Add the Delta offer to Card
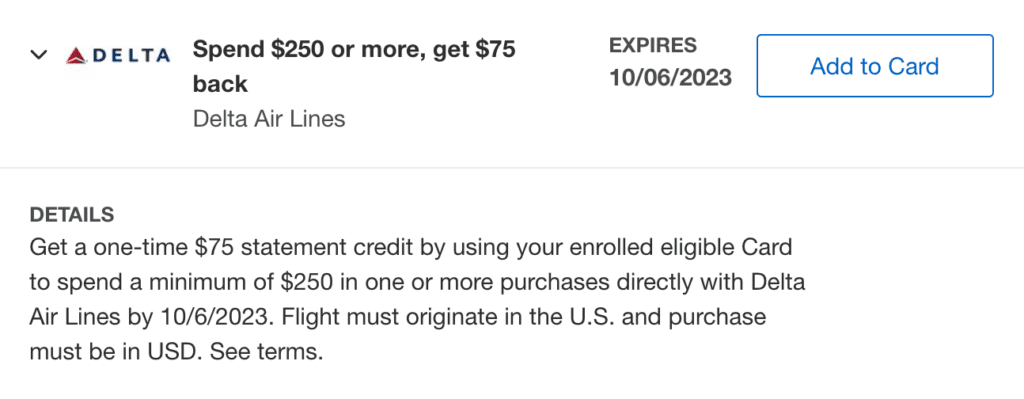 click(x=874, y=66)
